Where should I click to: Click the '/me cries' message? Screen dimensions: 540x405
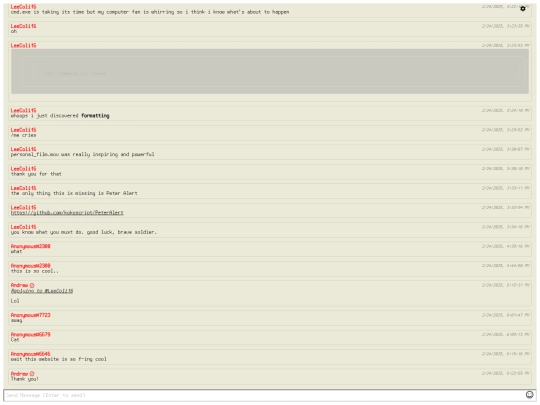tap(23, 135)
